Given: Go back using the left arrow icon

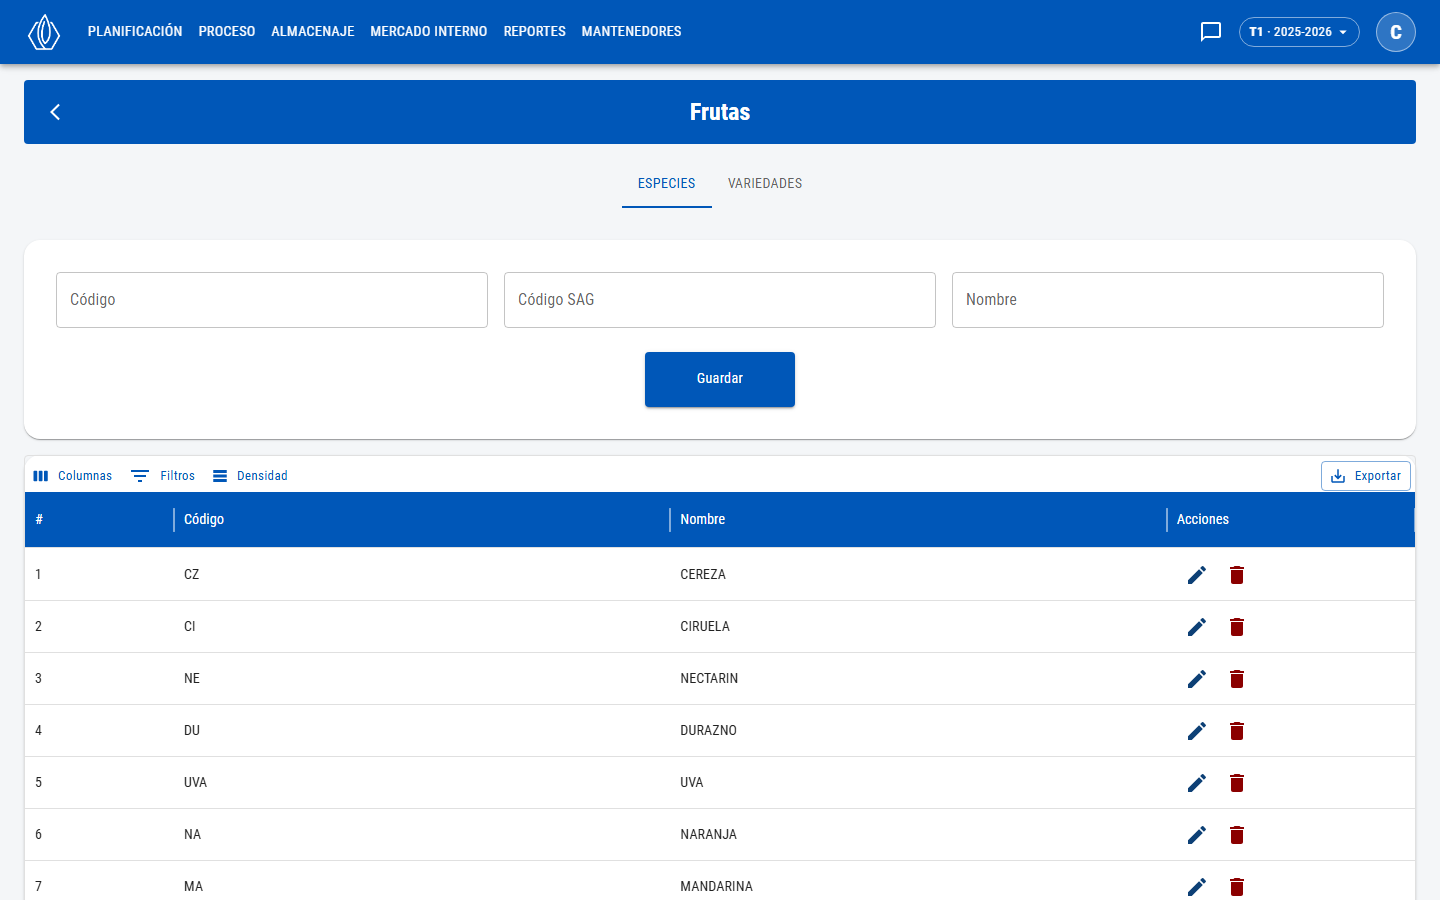Looking at the screenshot, I should point(56,112).
